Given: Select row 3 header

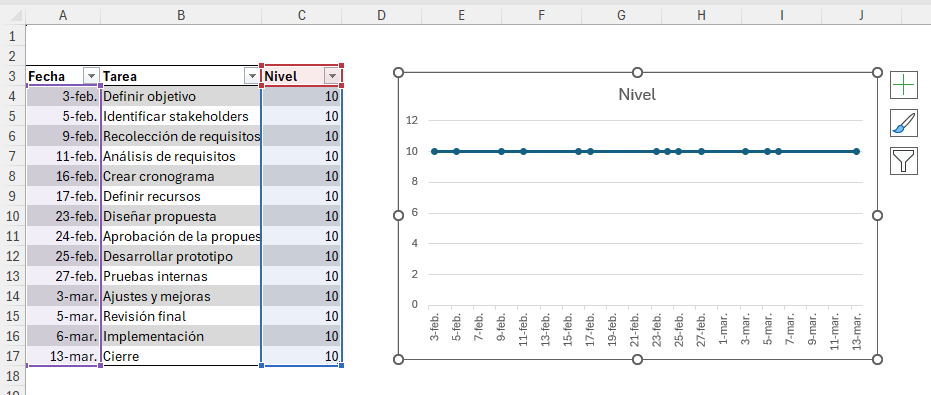Looking at the screenshot, I should (12, 76).
